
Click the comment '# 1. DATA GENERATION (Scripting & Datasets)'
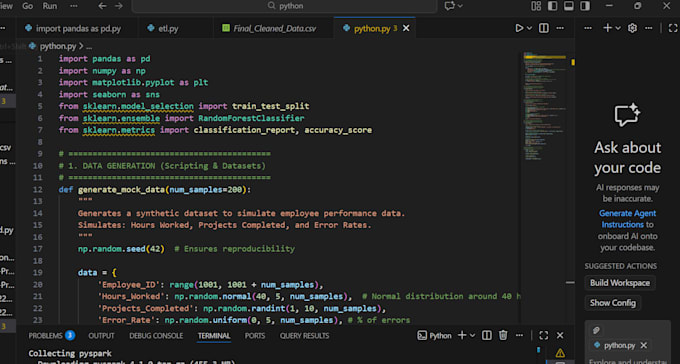click(162, 166)
